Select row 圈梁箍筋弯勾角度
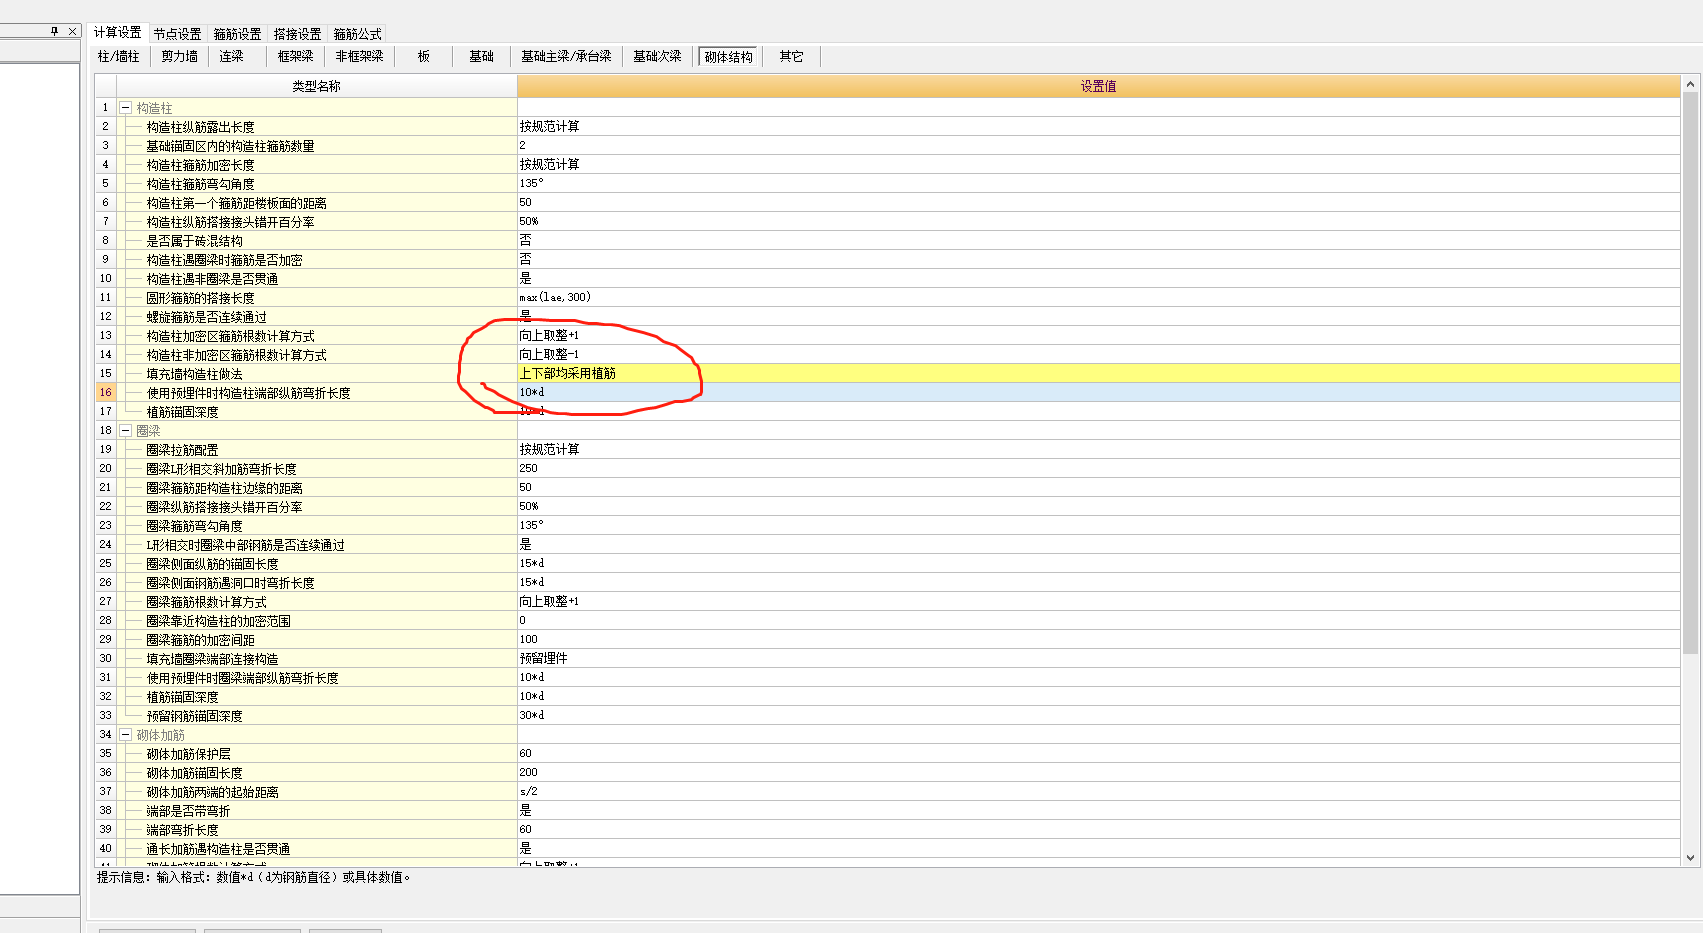 194,526
